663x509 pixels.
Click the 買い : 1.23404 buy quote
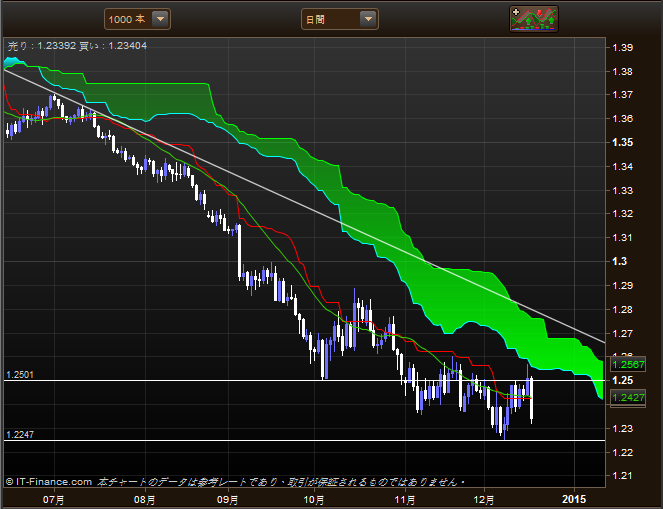[x=112, y=46]
